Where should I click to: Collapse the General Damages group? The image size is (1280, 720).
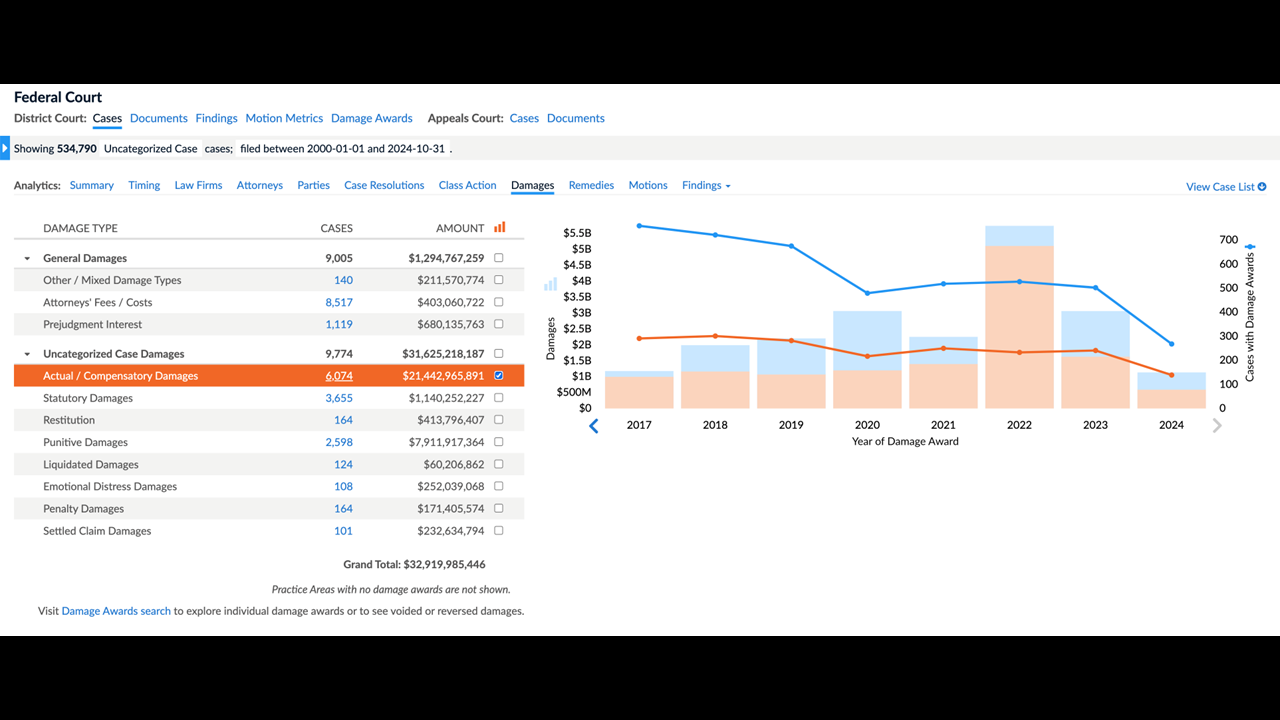(x=27, y=259)
